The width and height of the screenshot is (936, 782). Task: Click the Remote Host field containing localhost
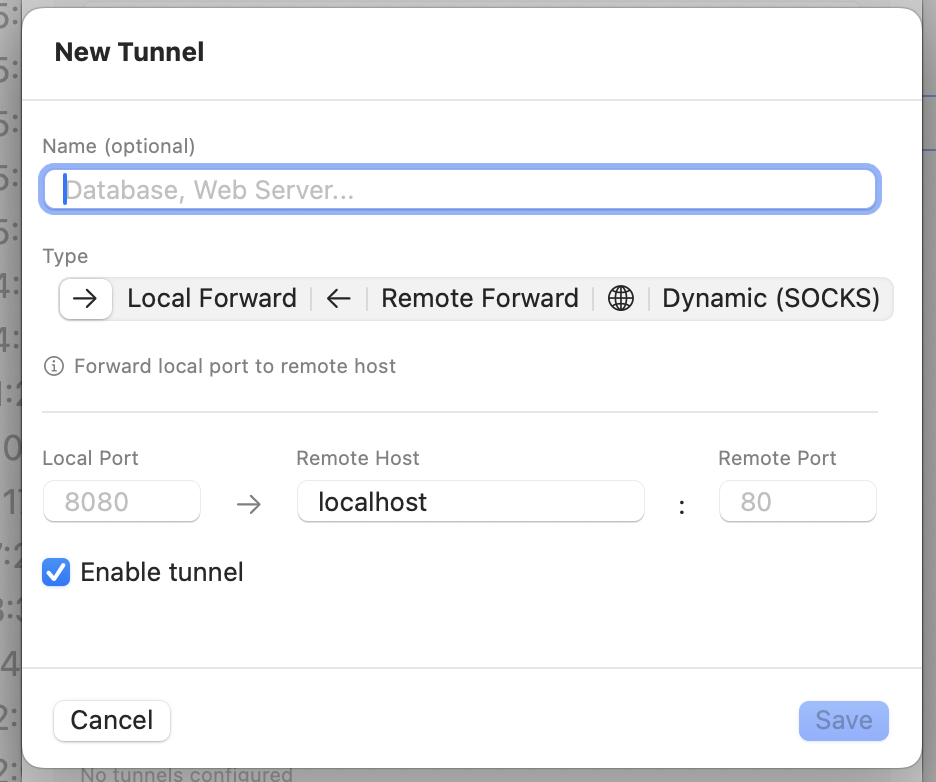click(x=470, y=501)
